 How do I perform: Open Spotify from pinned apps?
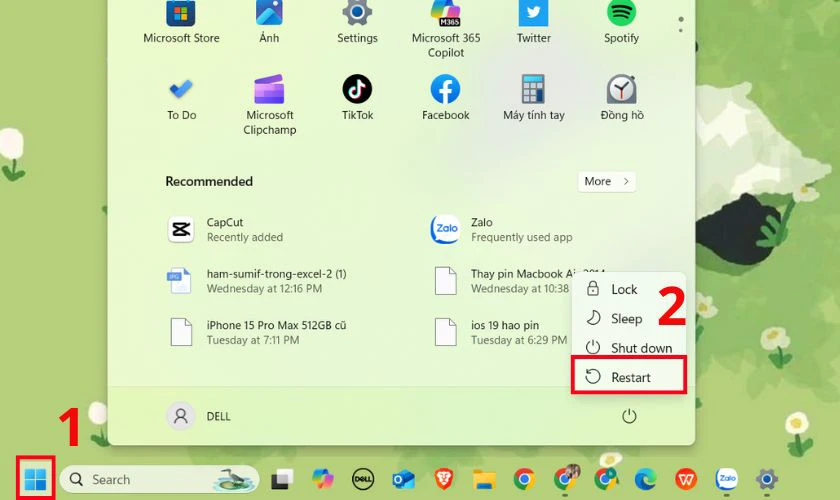(x=621, y=22)
